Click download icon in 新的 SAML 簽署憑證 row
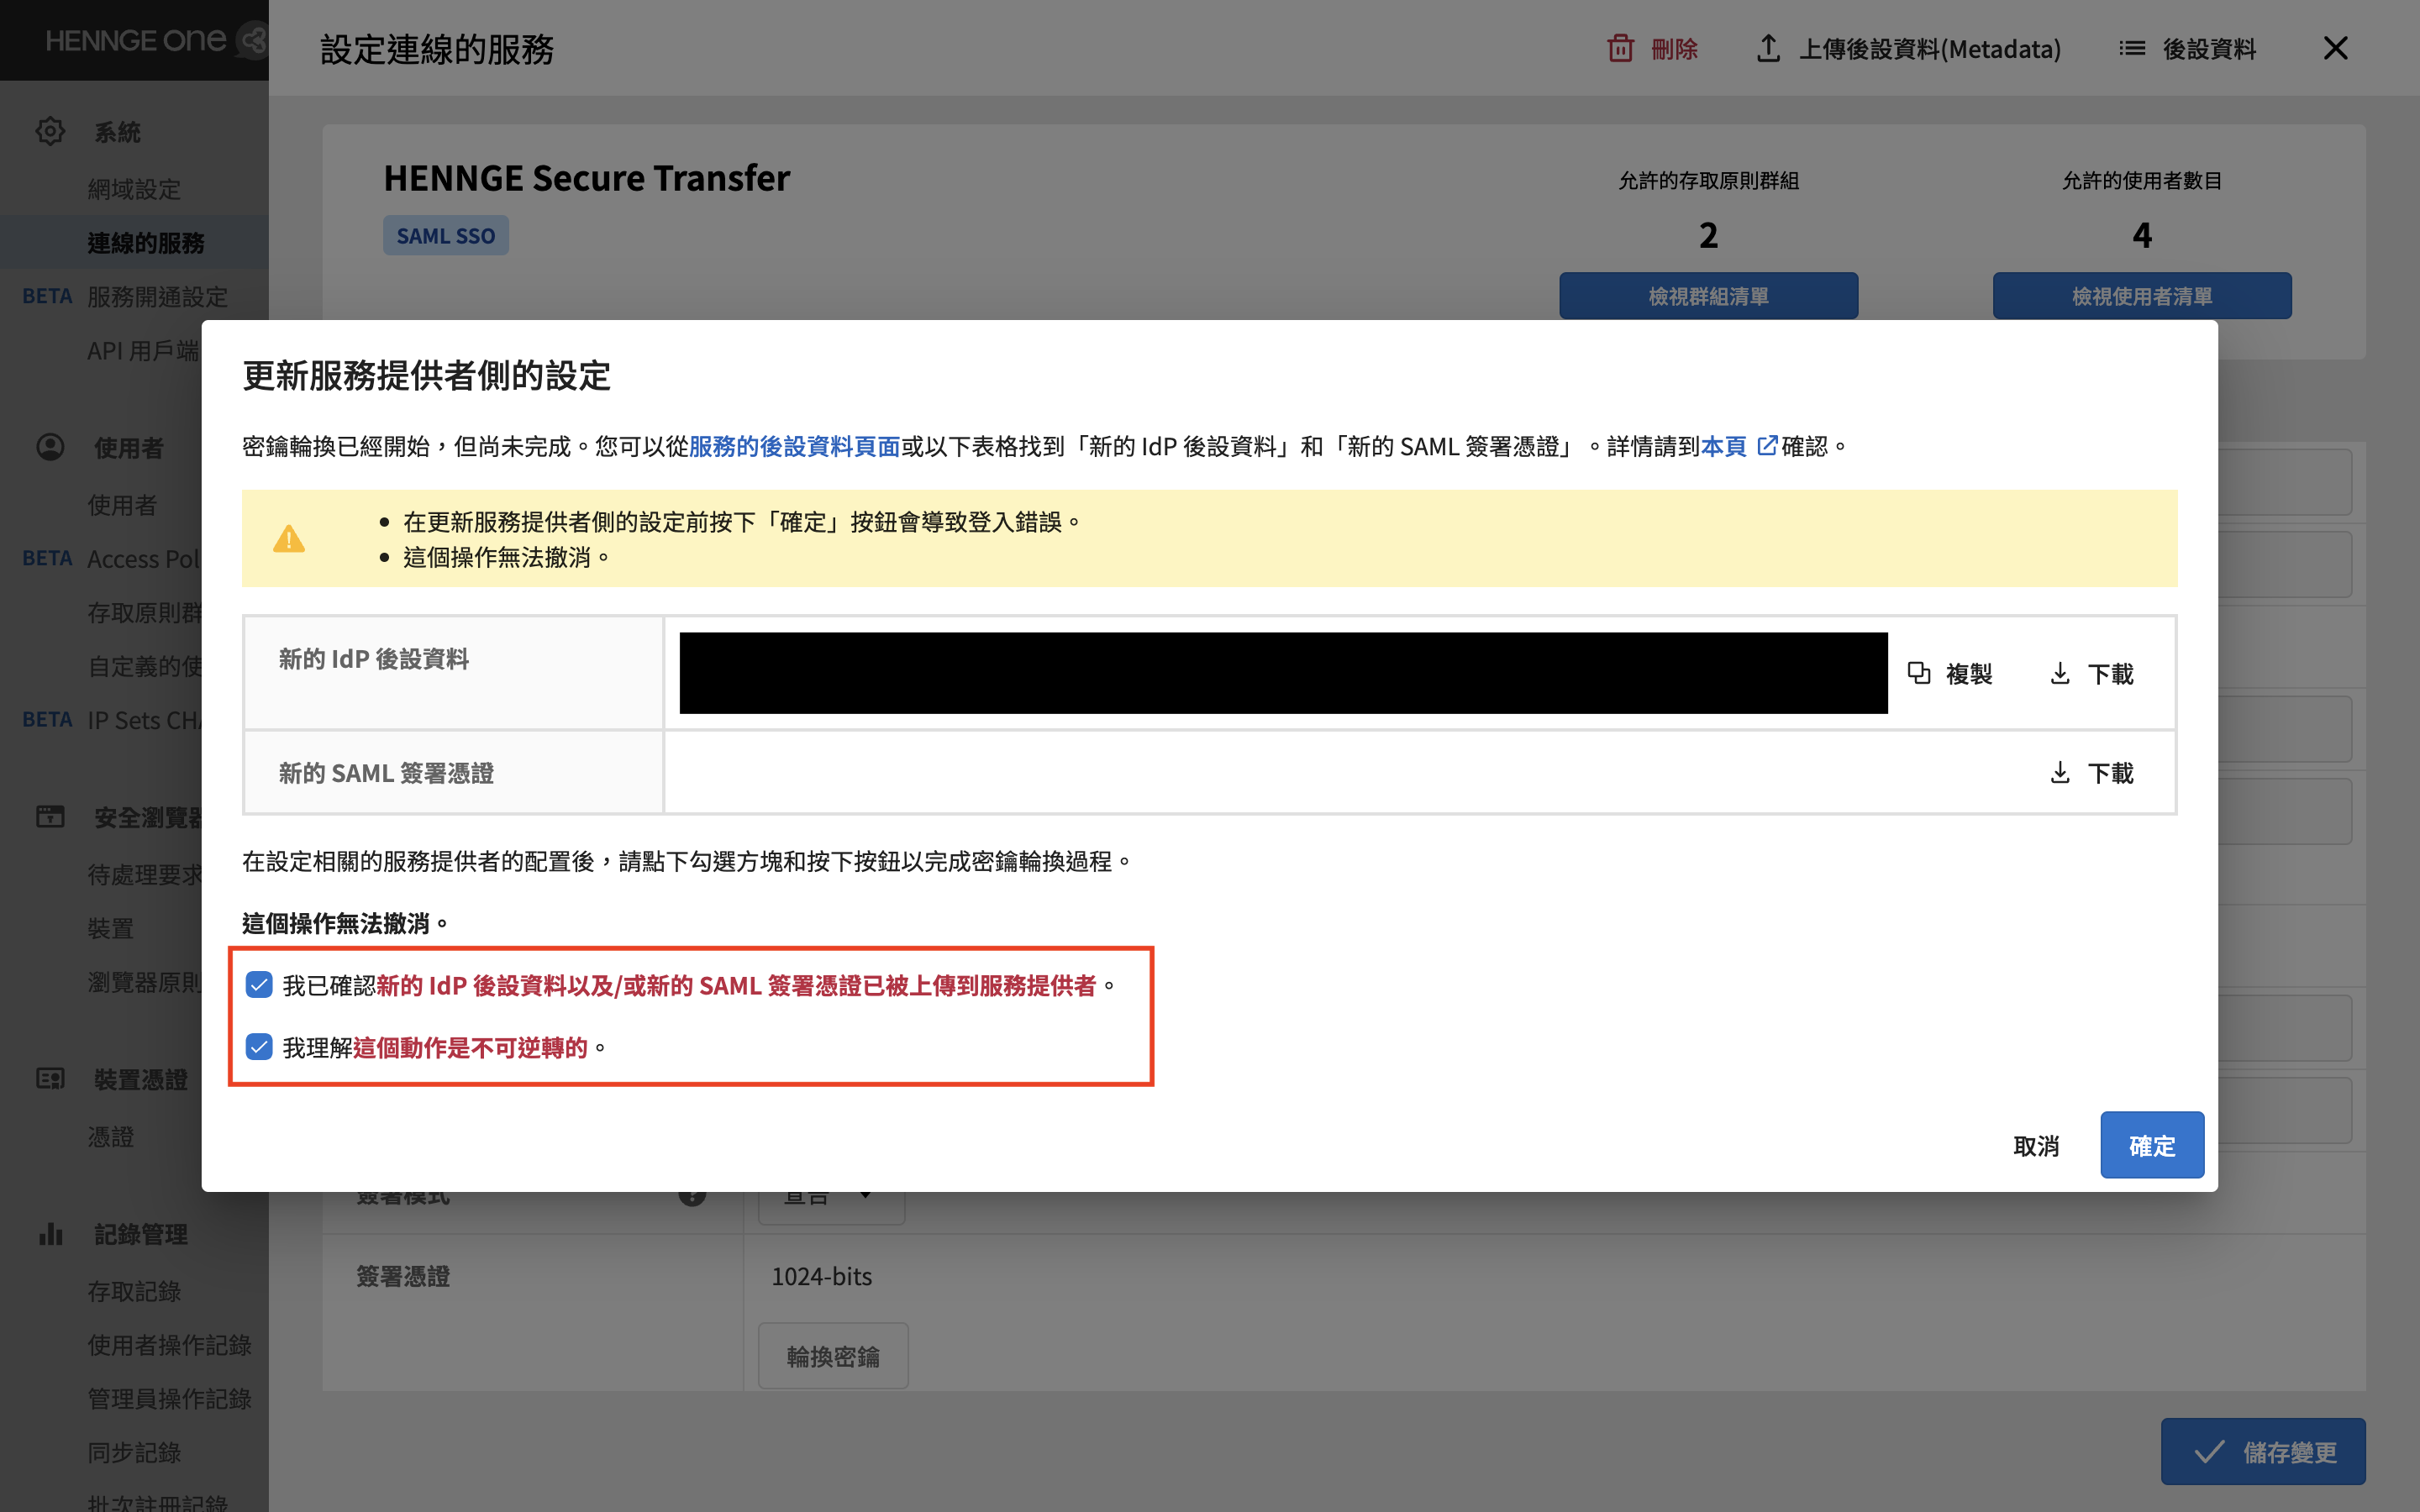Viewport: 2420px width, 1512px height. [x=2059, y=773]
